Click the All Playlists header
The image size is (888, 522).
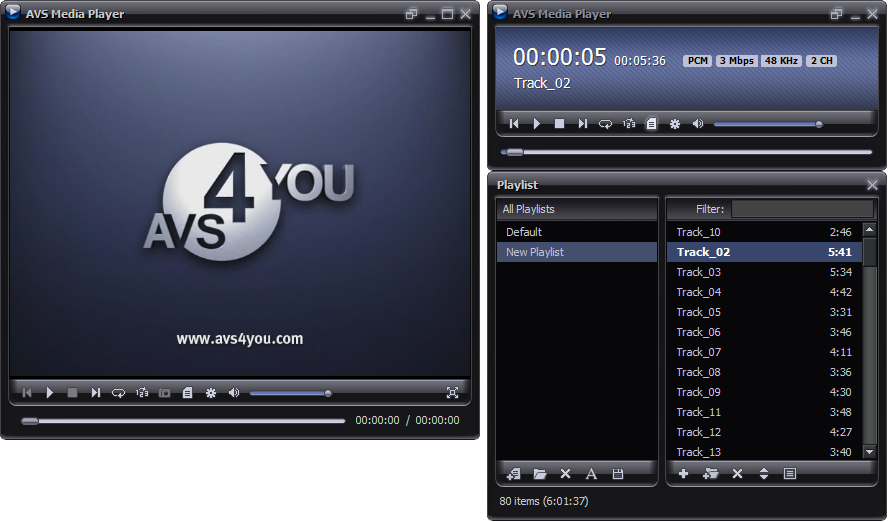pyautogui.click(x=577, y=209)
